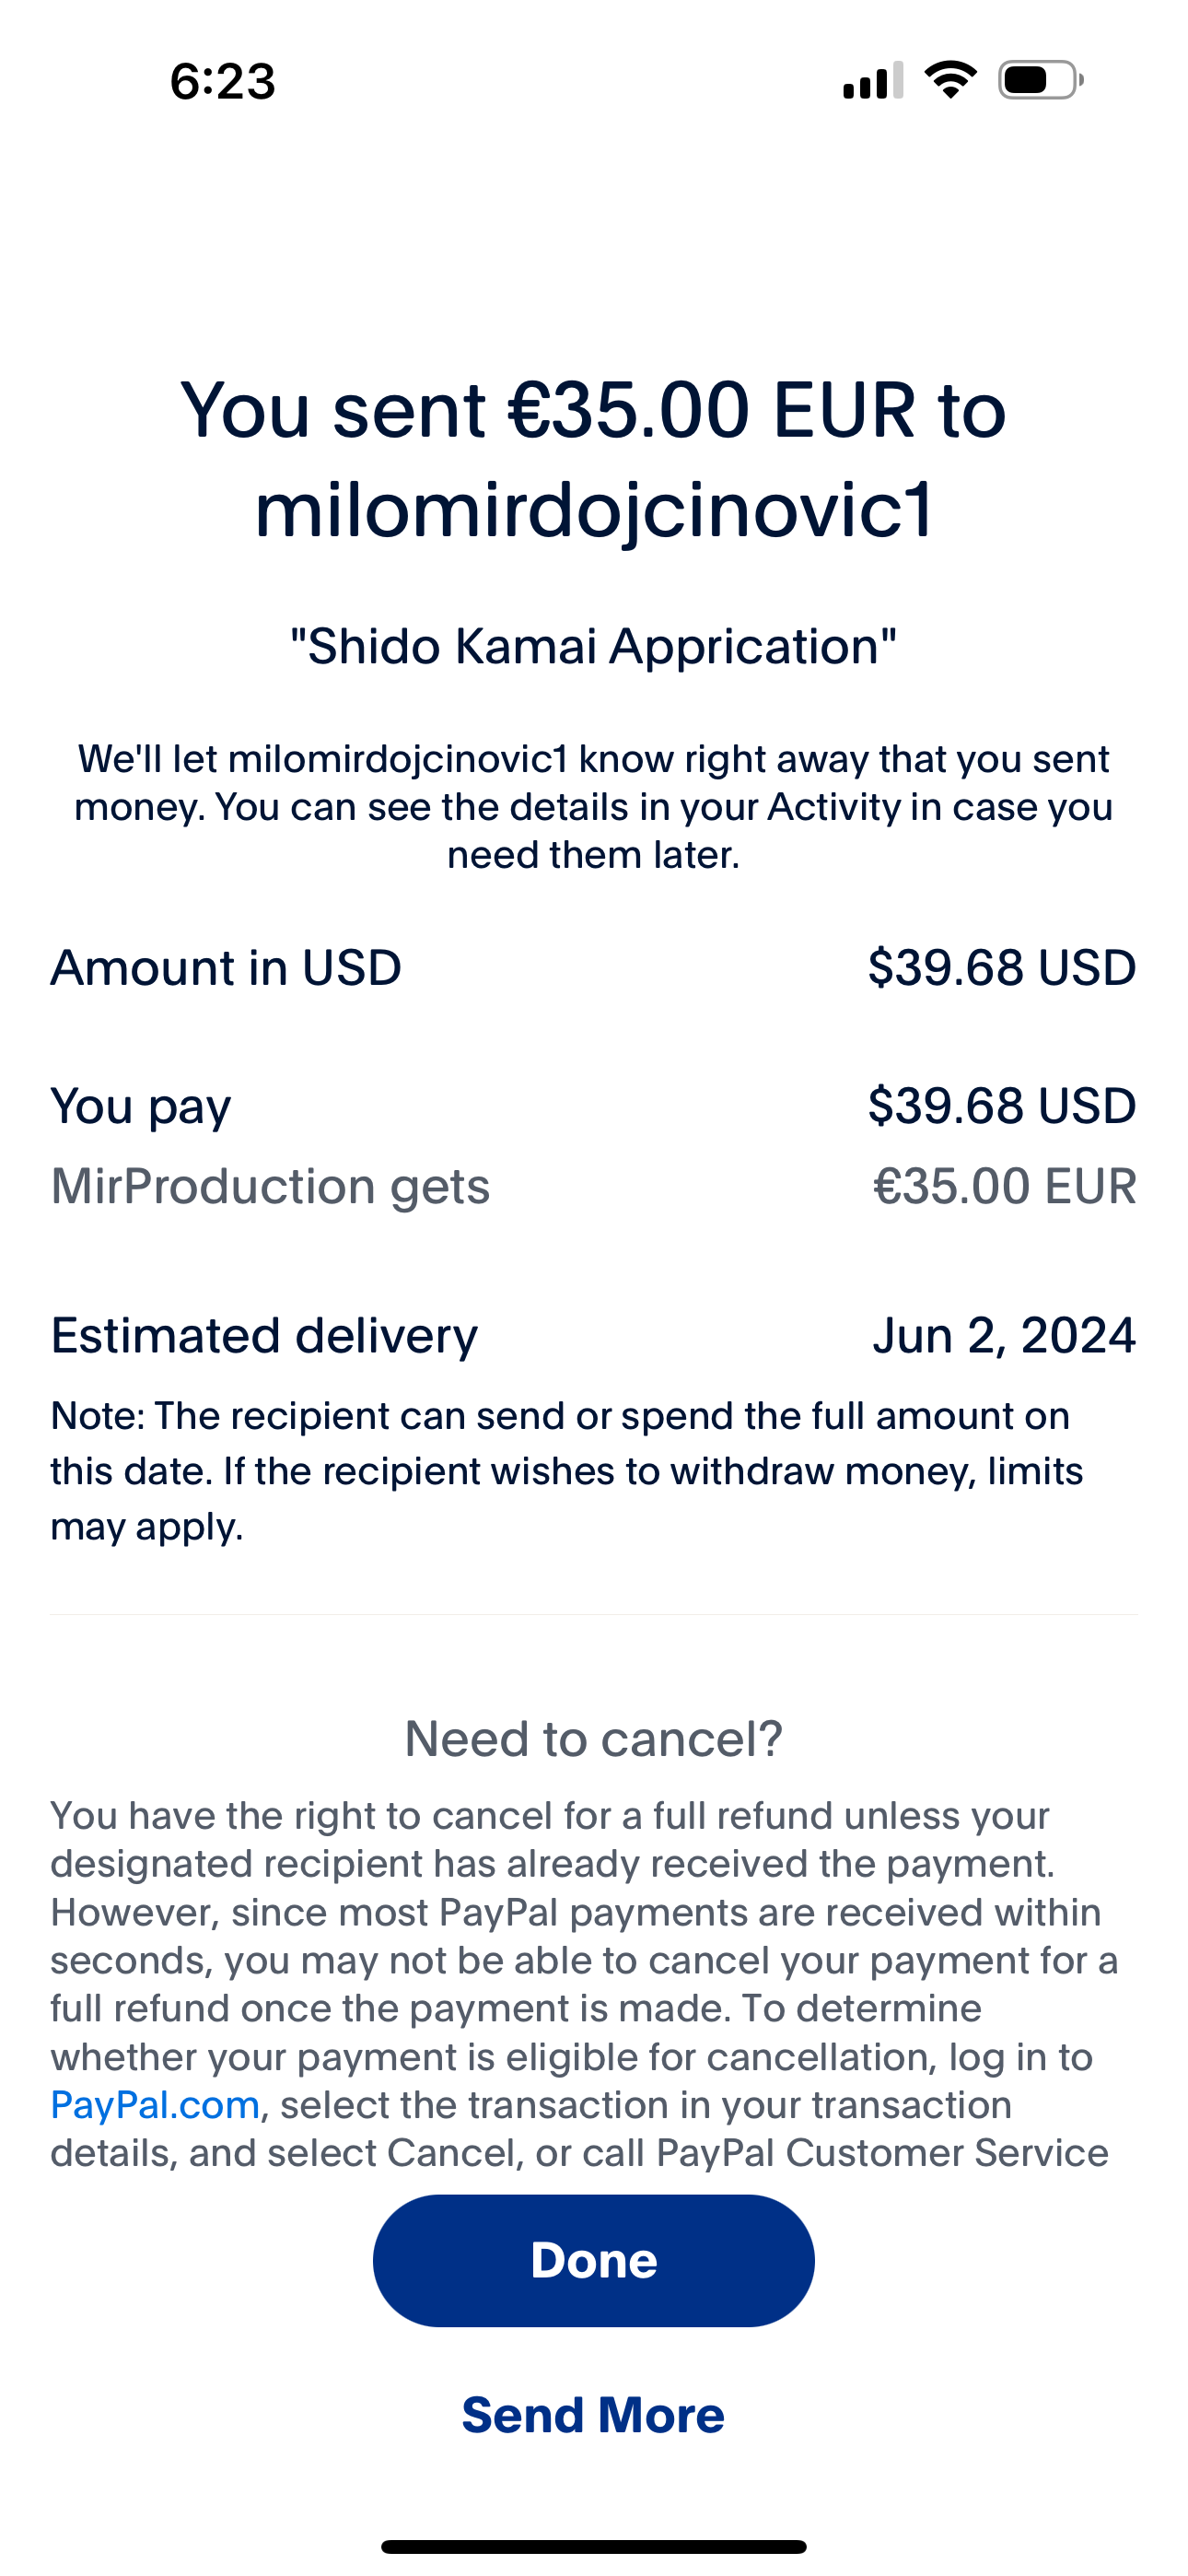Tap the $39.68 USD value beside "You pay"
This screenshot has width=1188, height=2576.
pos(1001,1105)
